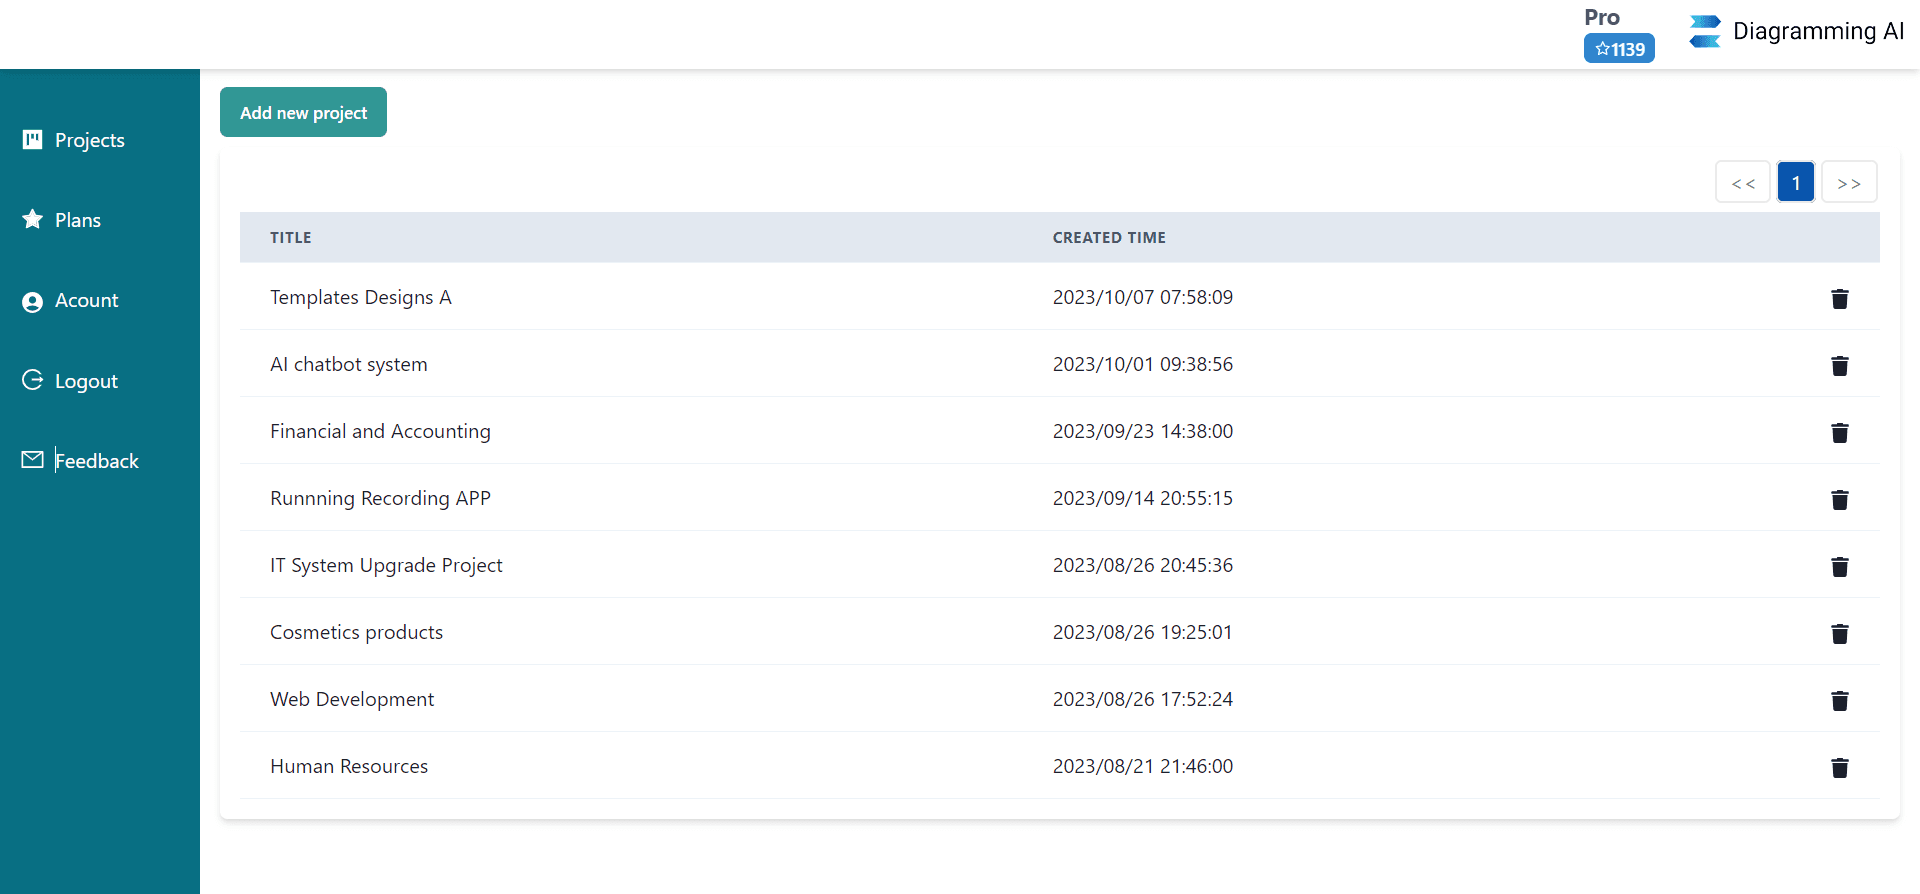This screenshot has width=1920, height=894.
Task: Log out using the sidebar
Action: click(85, 381)
